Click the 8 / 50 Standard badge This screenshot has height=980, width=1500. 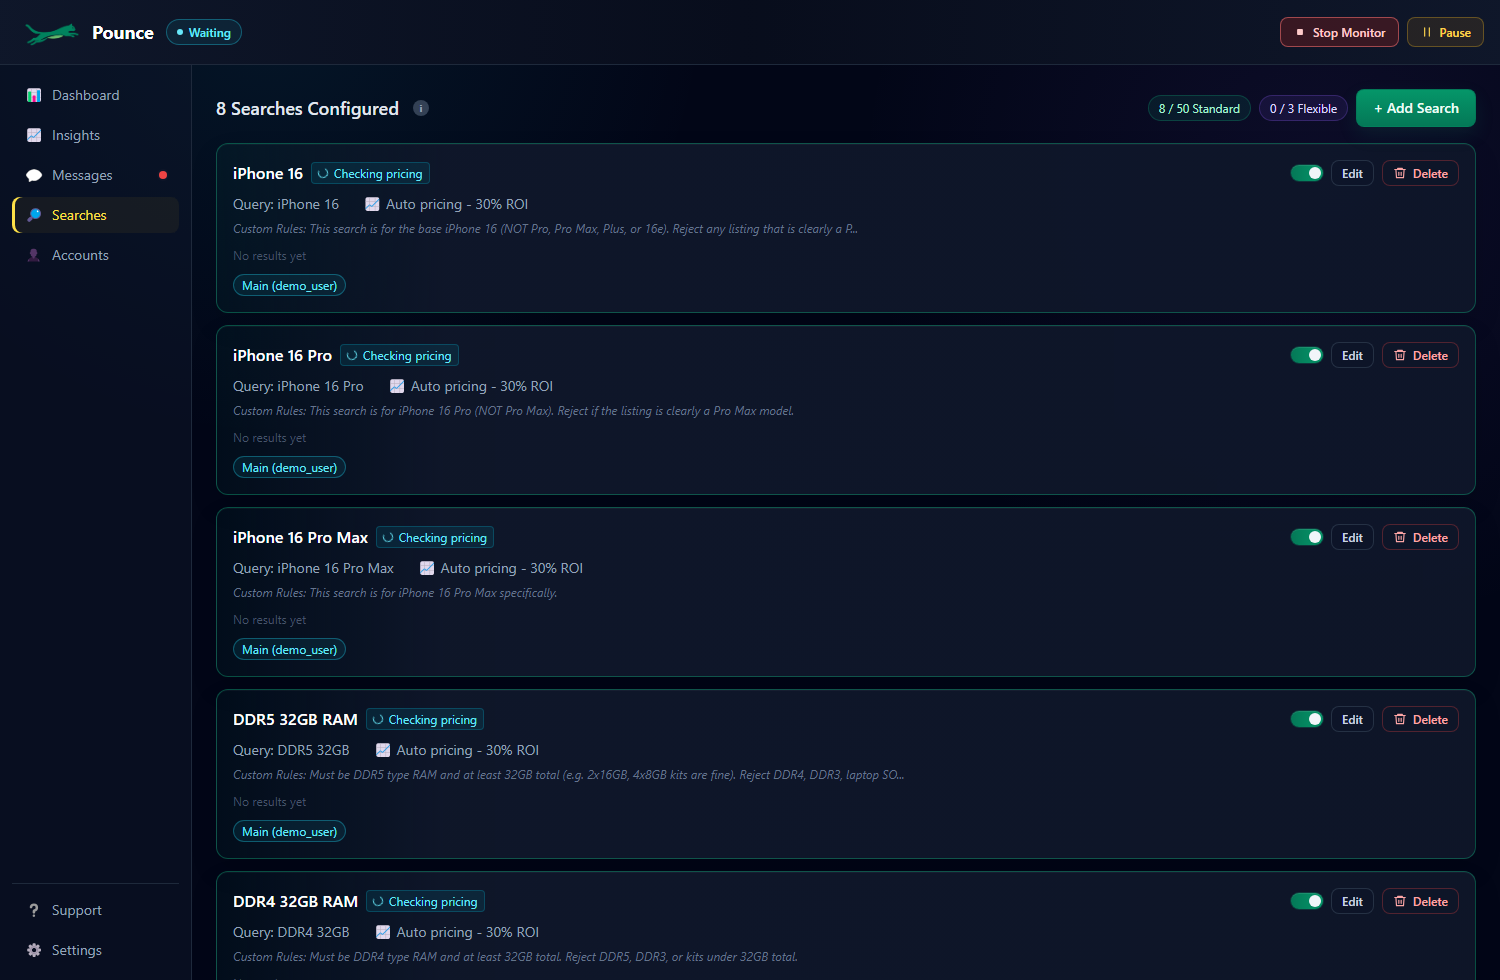point(1199,108)
